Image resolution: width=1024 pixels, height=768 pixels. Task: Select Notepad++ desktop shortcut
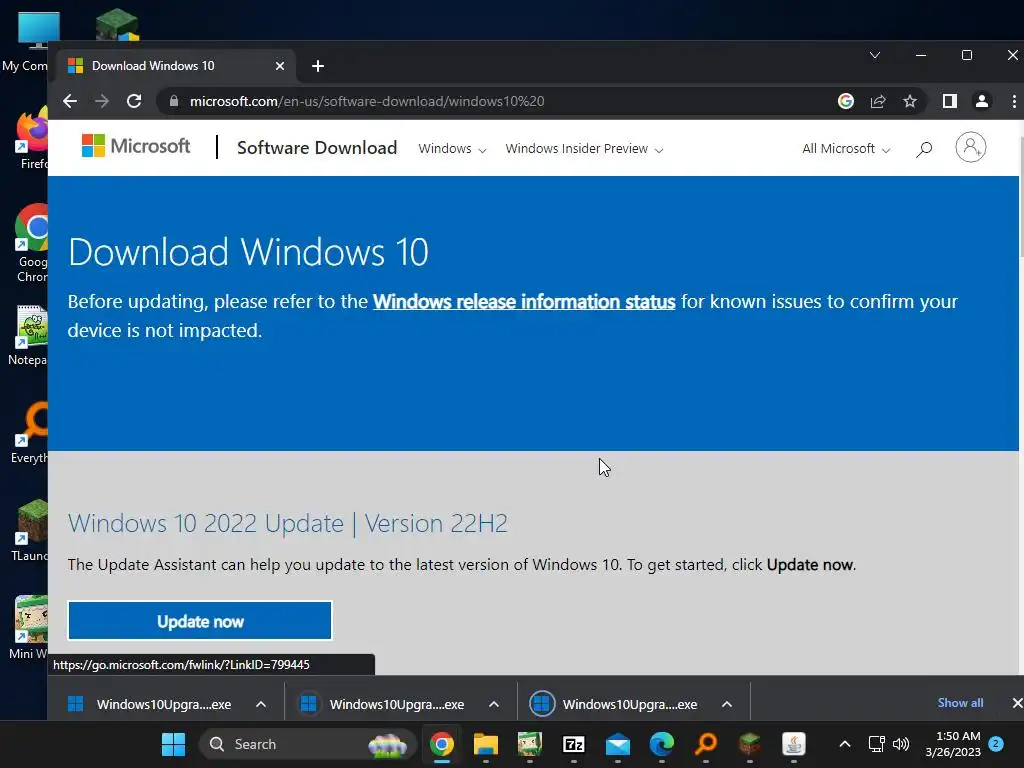click(28, 335)
